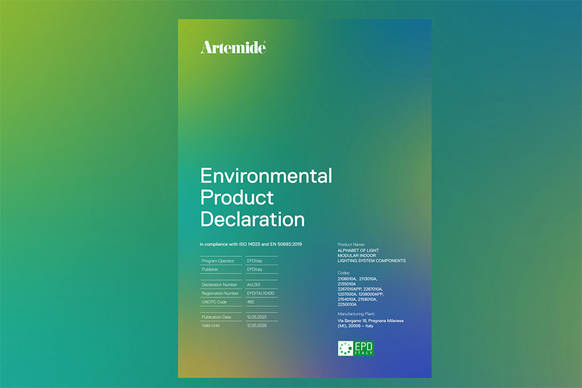The width and height of the screenshot is (582, 388).
Task: Click the ISO 14025 compliance line
Action: [x=251, y=244]
